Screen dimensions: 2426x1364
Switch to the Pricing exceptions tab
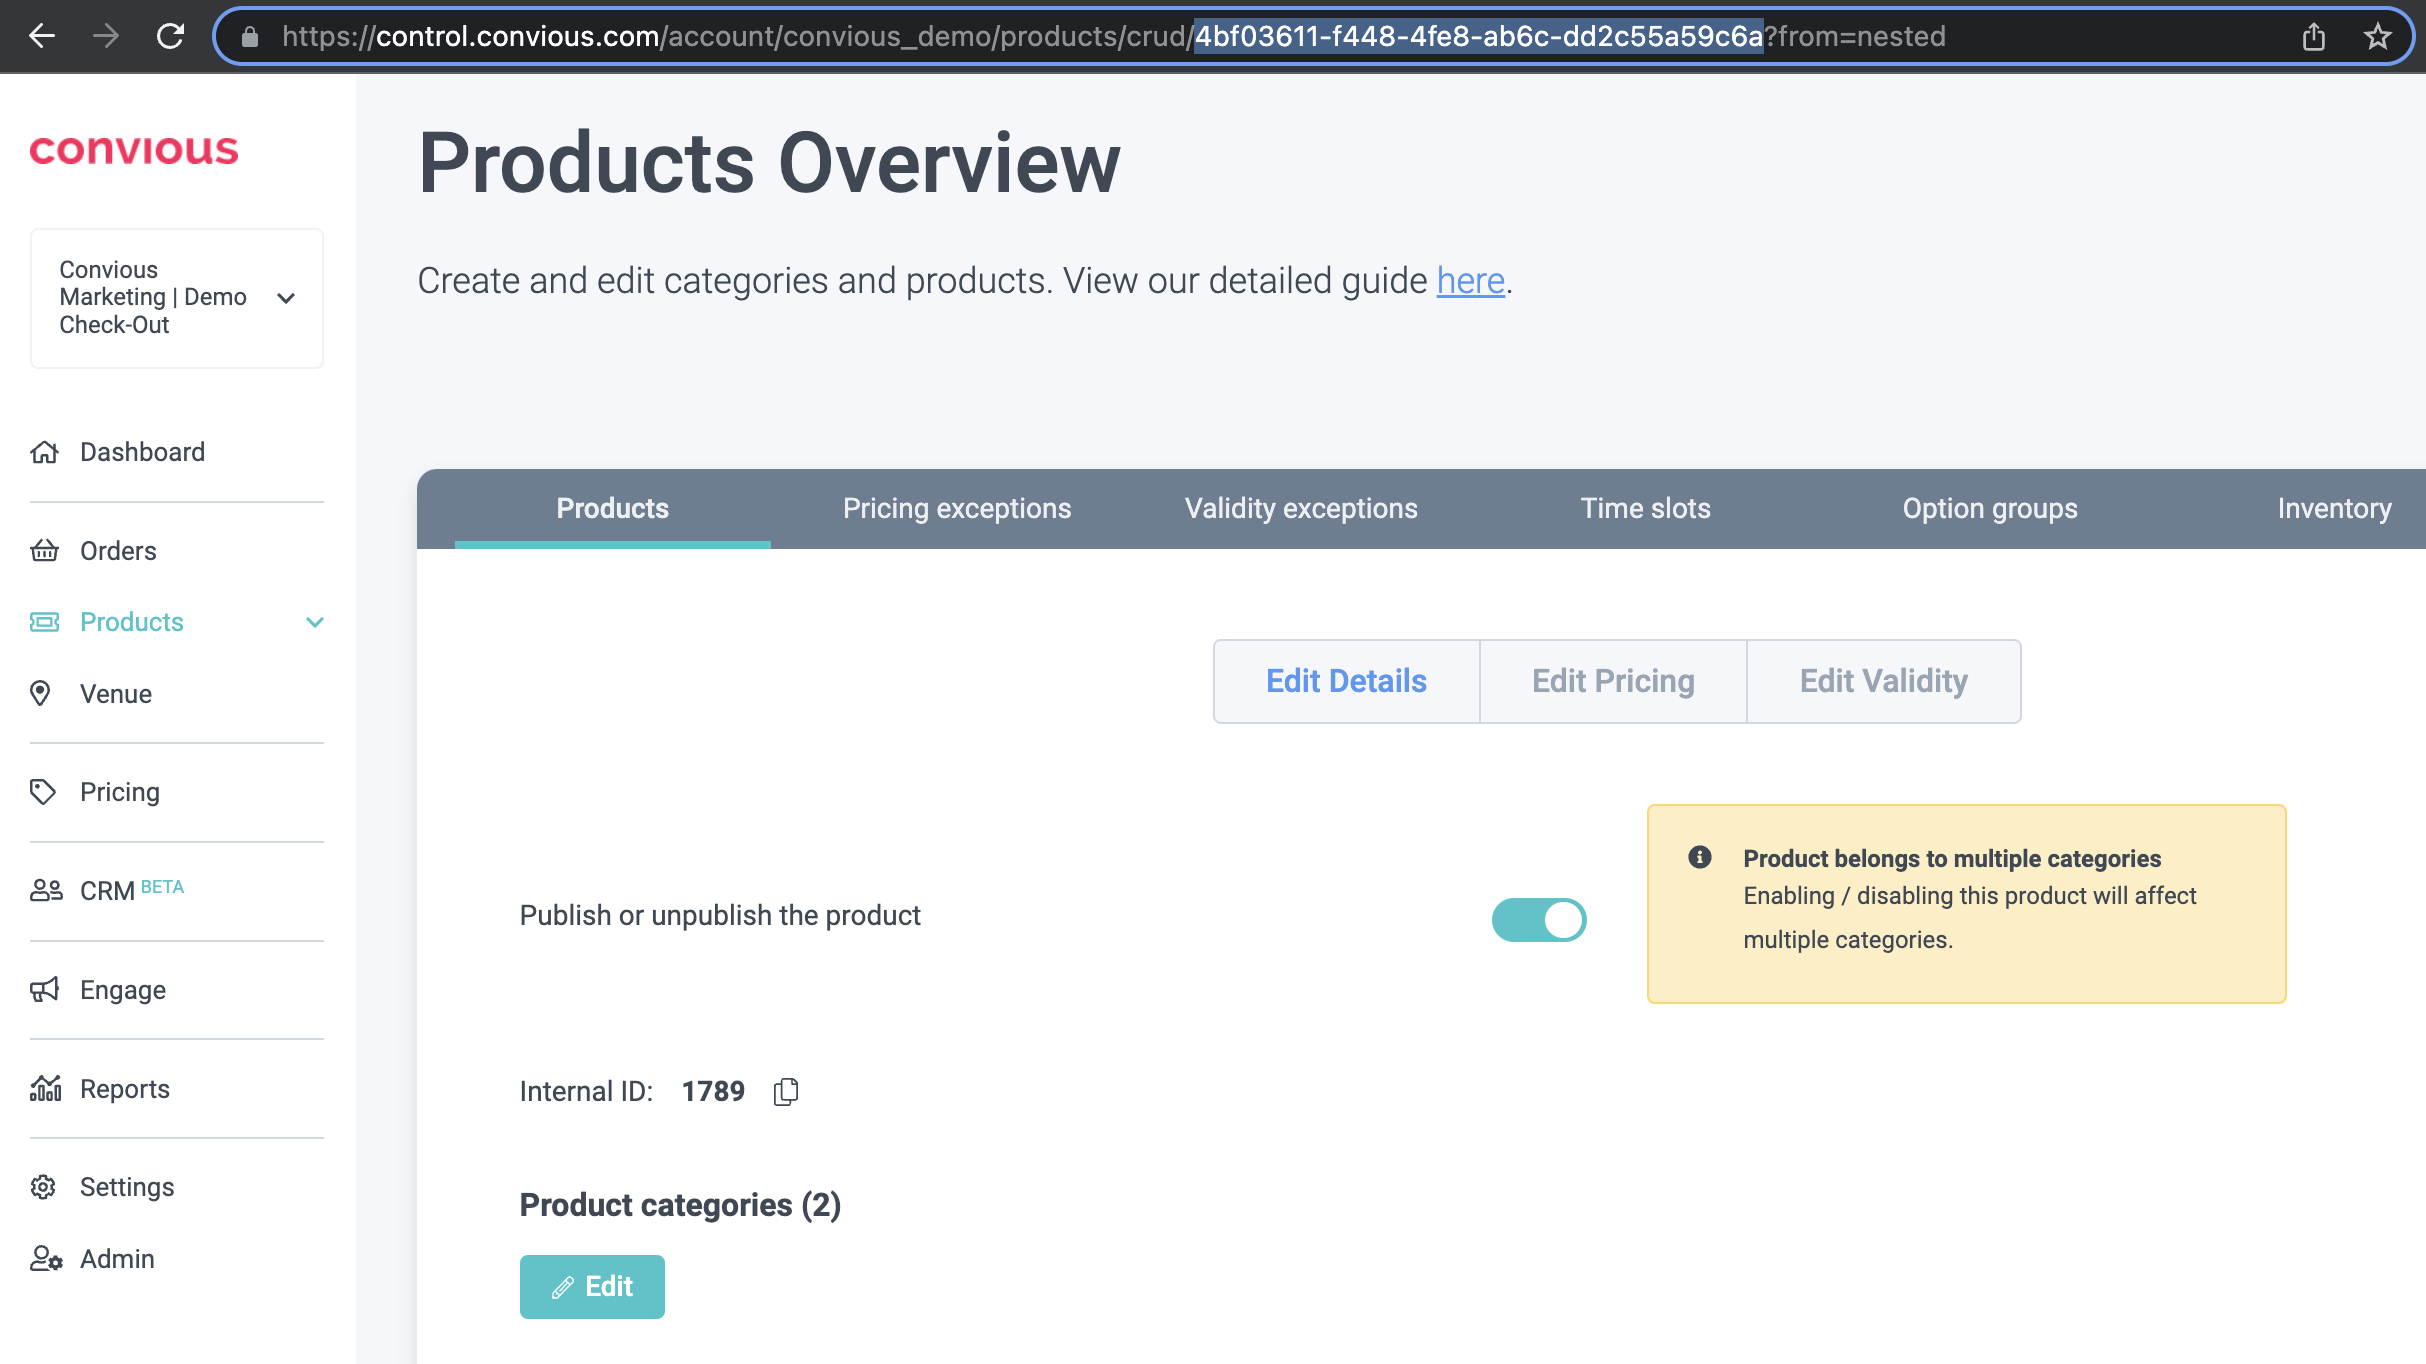tap(956, 508)
